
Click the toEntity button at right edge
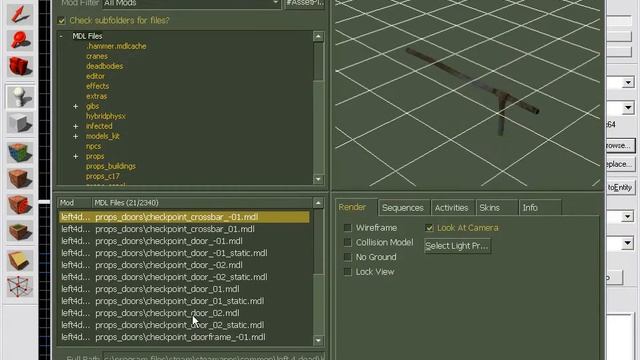point(620,187)
